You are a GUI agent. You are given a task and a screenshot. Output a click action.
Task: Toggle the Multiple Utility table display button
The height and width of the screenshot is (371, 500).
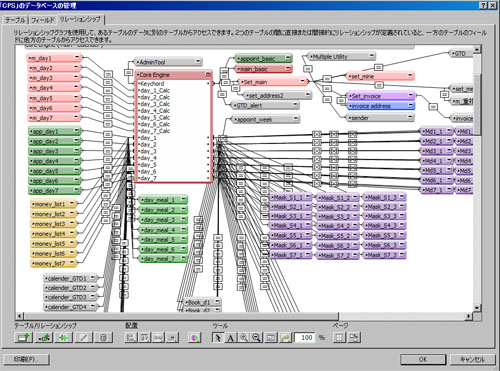point(372,56)
